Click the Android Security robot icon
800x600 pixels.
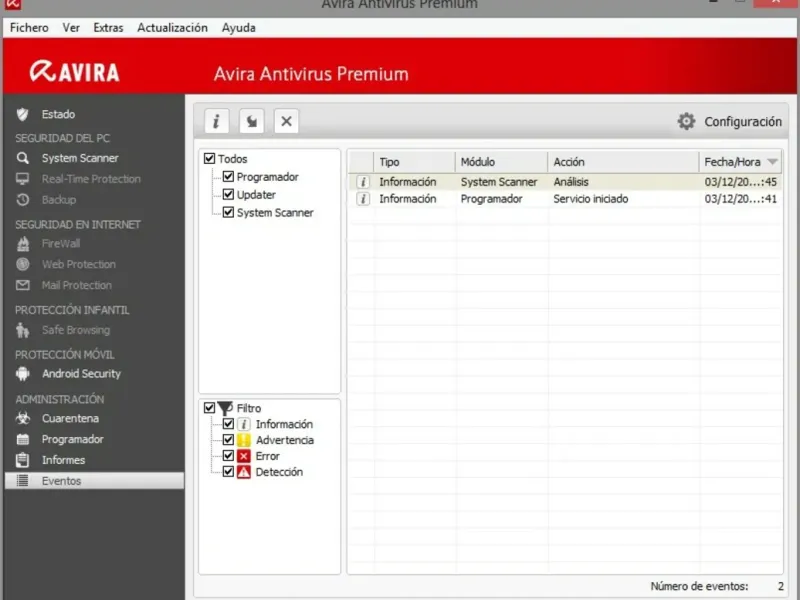pyautogui.click(x=22, y=374)
